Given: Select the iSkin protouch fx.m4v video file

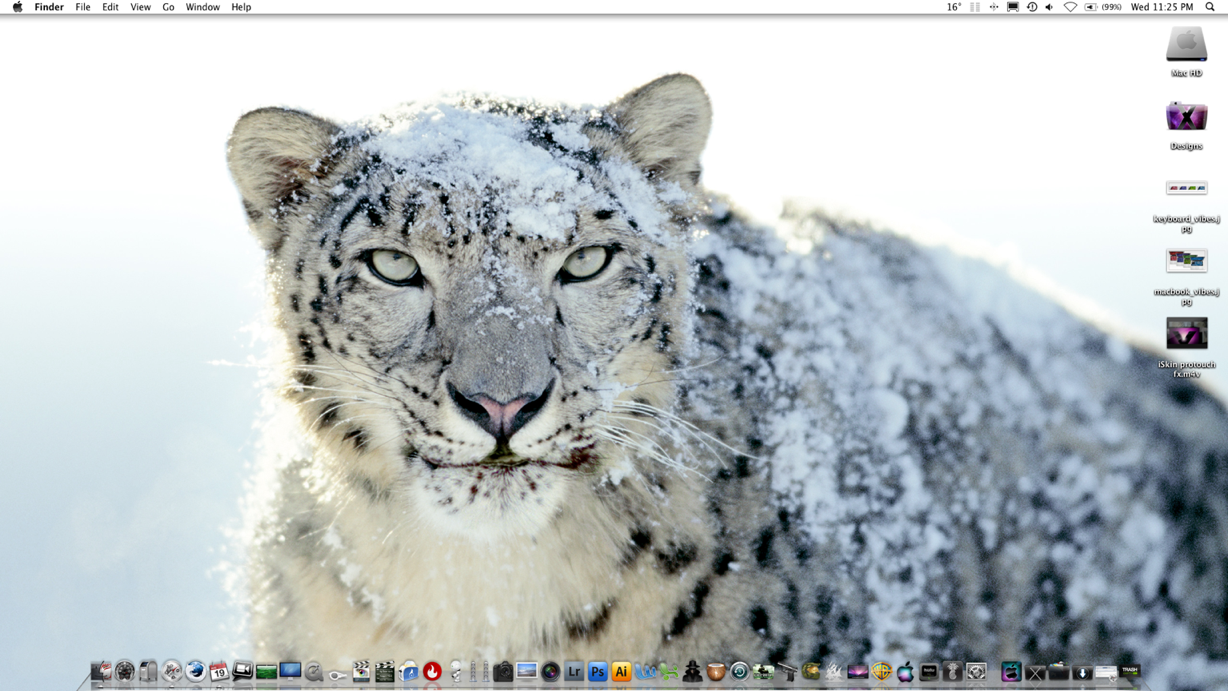Looking at the screenshot, I should coord(1186,333).
